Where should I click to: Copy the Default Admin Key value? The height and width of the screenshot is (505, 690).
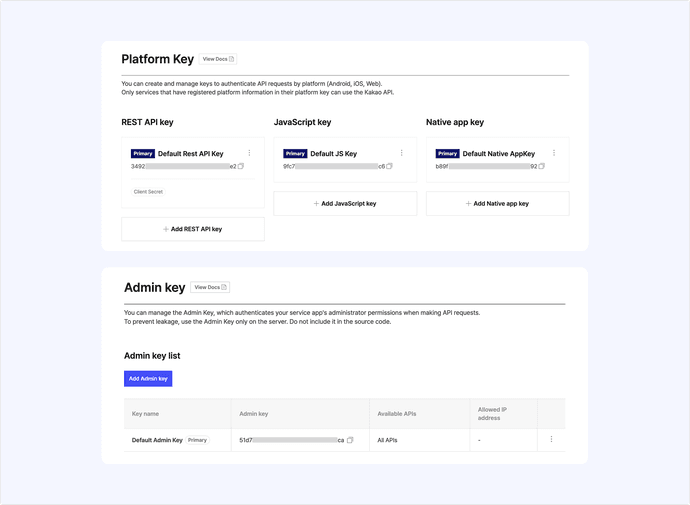coord(350,440)
